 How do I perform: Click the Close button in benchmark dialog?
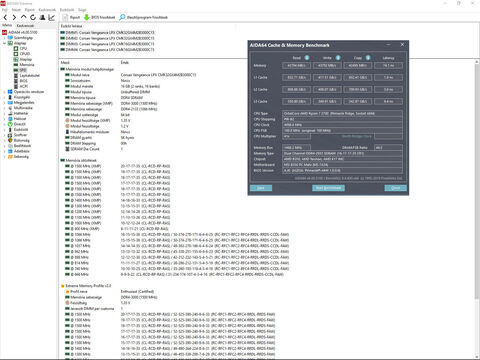click(x=395, y=188)
